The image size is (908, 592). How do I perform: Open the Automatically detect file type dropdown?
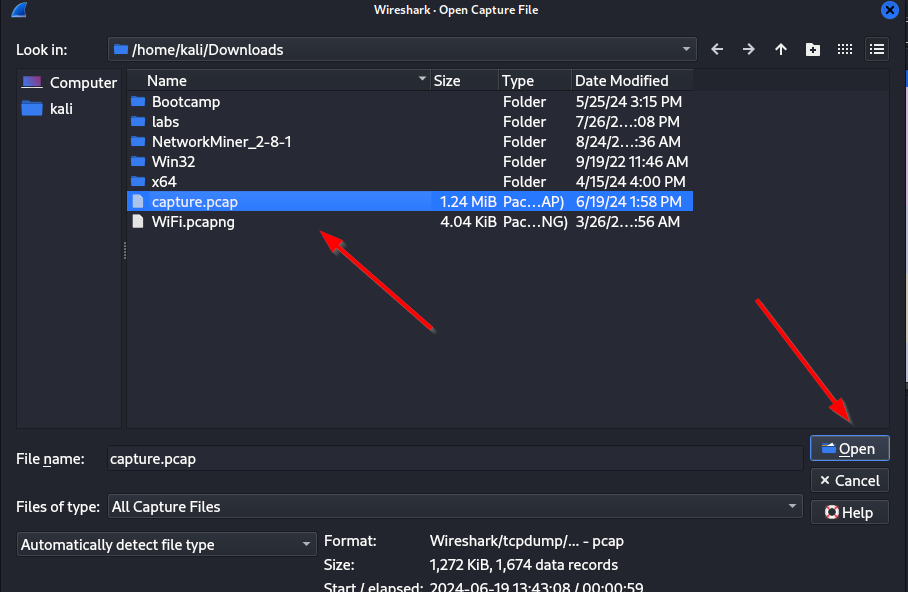point(167,545)
